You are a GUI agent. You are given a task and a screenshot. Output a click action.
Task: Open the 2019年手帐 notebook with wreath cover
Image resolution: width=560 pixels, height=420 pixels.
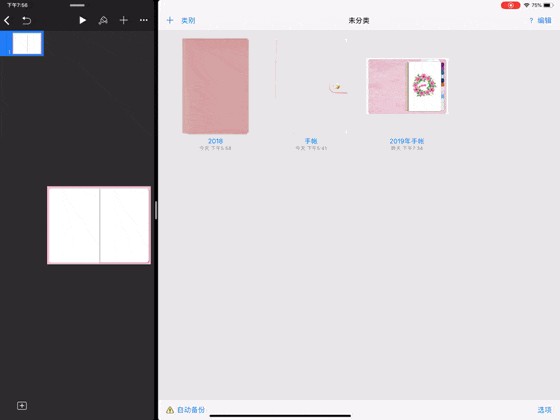coord(407,86)
